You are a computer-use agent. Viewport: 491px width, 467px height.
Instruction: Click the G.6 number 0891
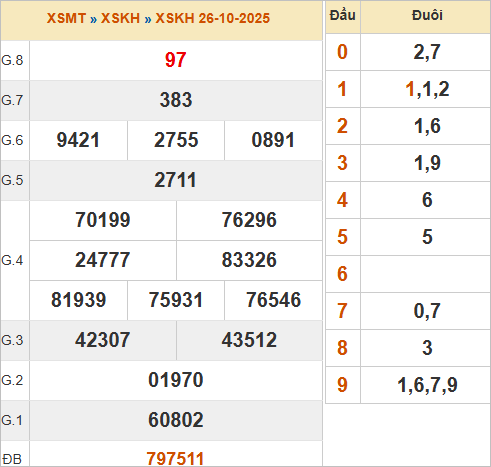273,140
